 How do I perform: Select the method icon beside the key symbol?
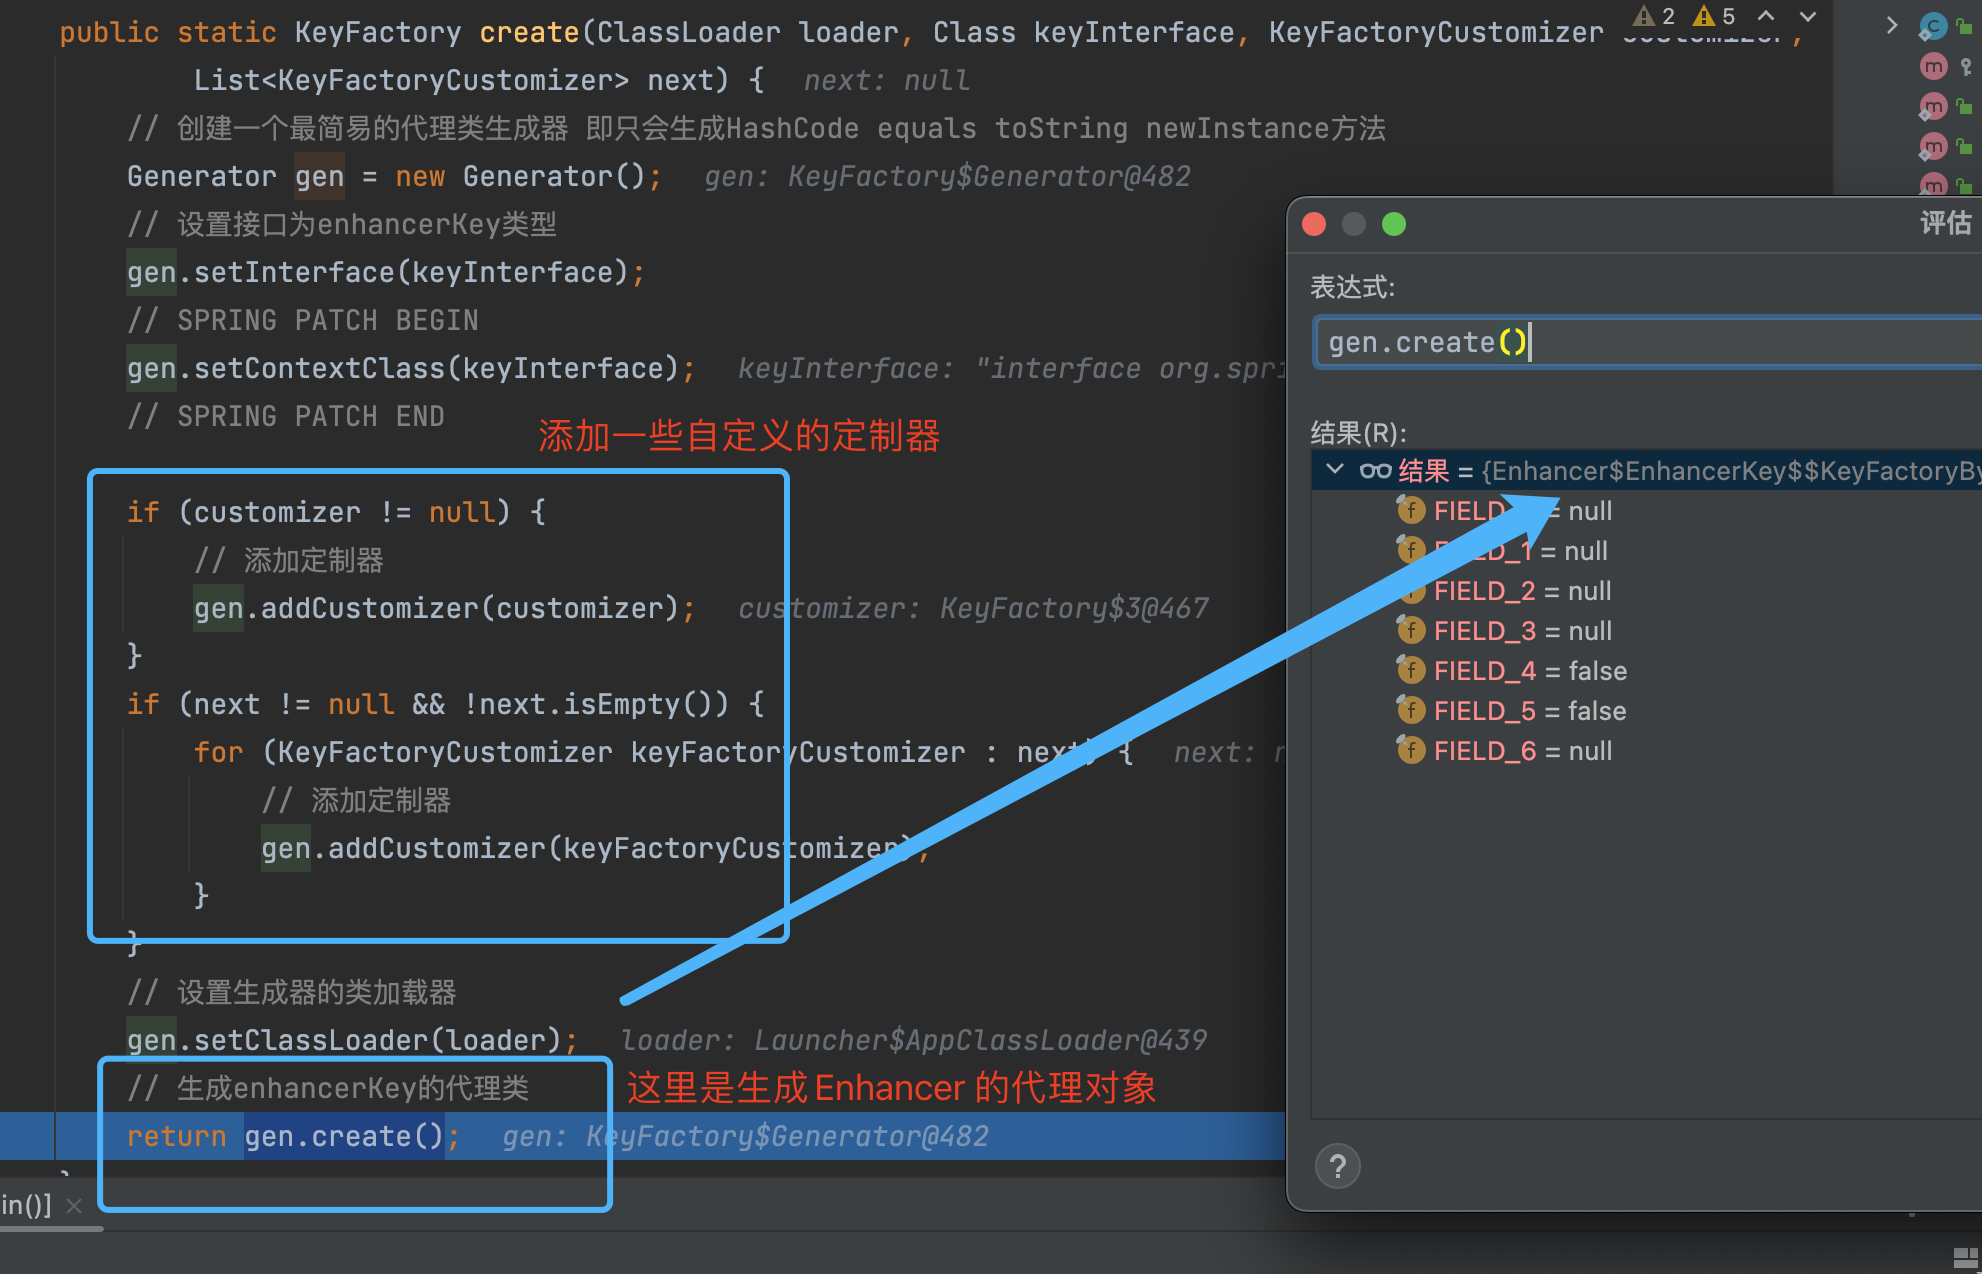[x=1934, y=67]
